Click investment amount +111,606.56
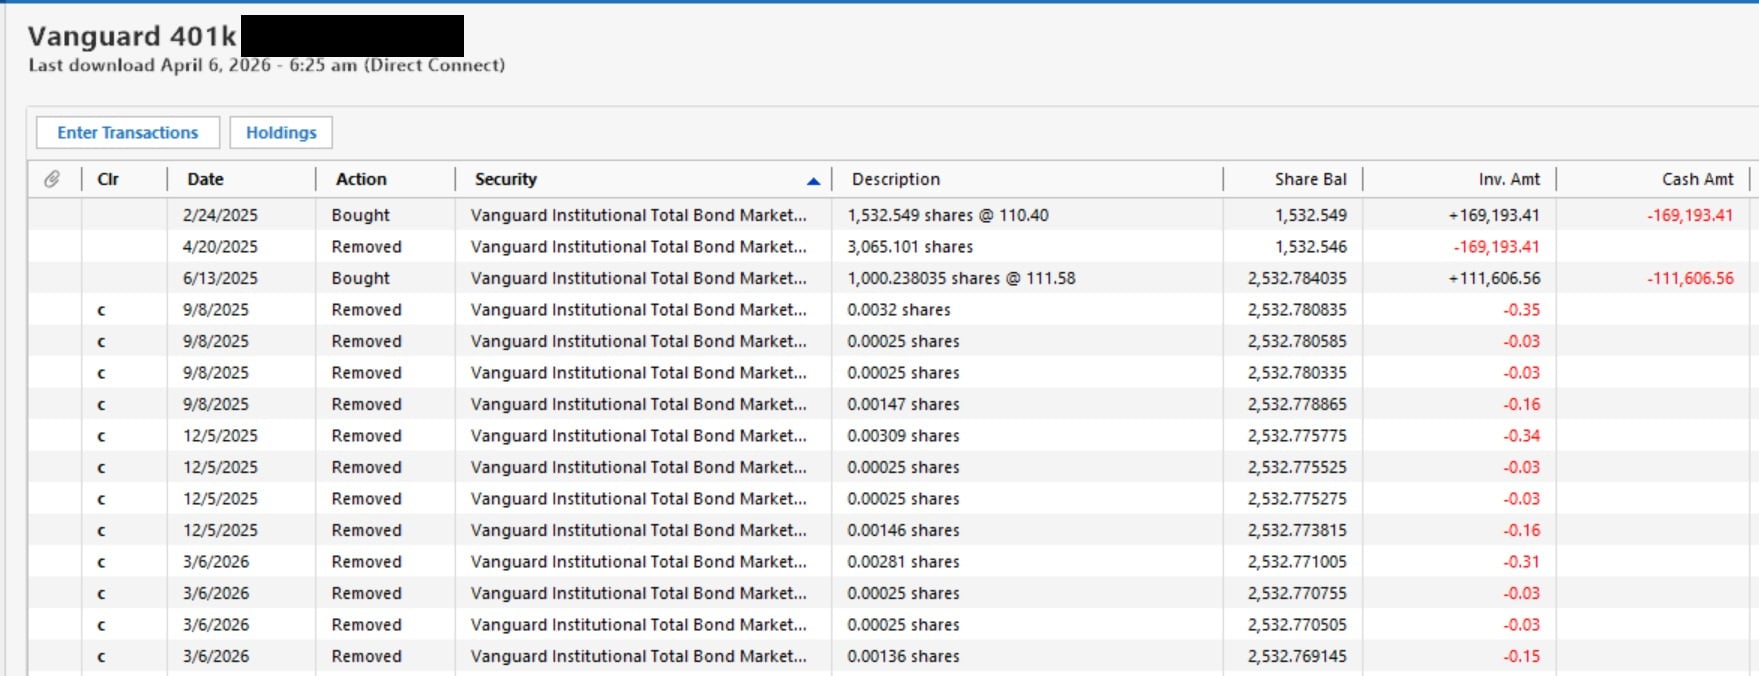Screen dimensions: 1759x676 (x=1494, y=278)
